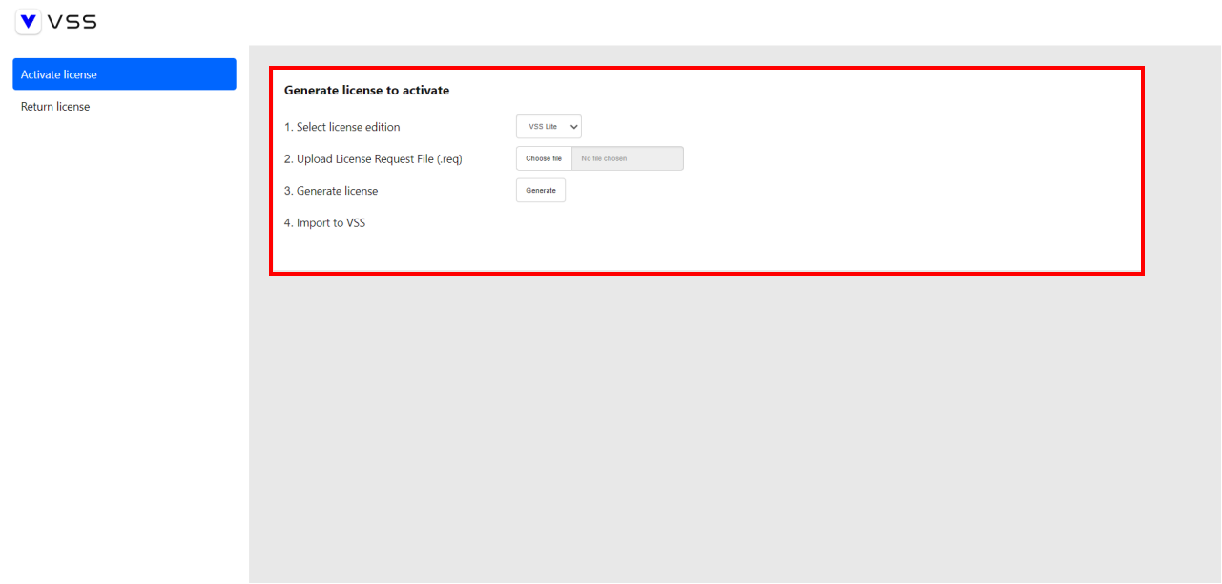Click the VSS logo icon
Image resolution: width=1222 pixels, height=584 pixels.
28,21
